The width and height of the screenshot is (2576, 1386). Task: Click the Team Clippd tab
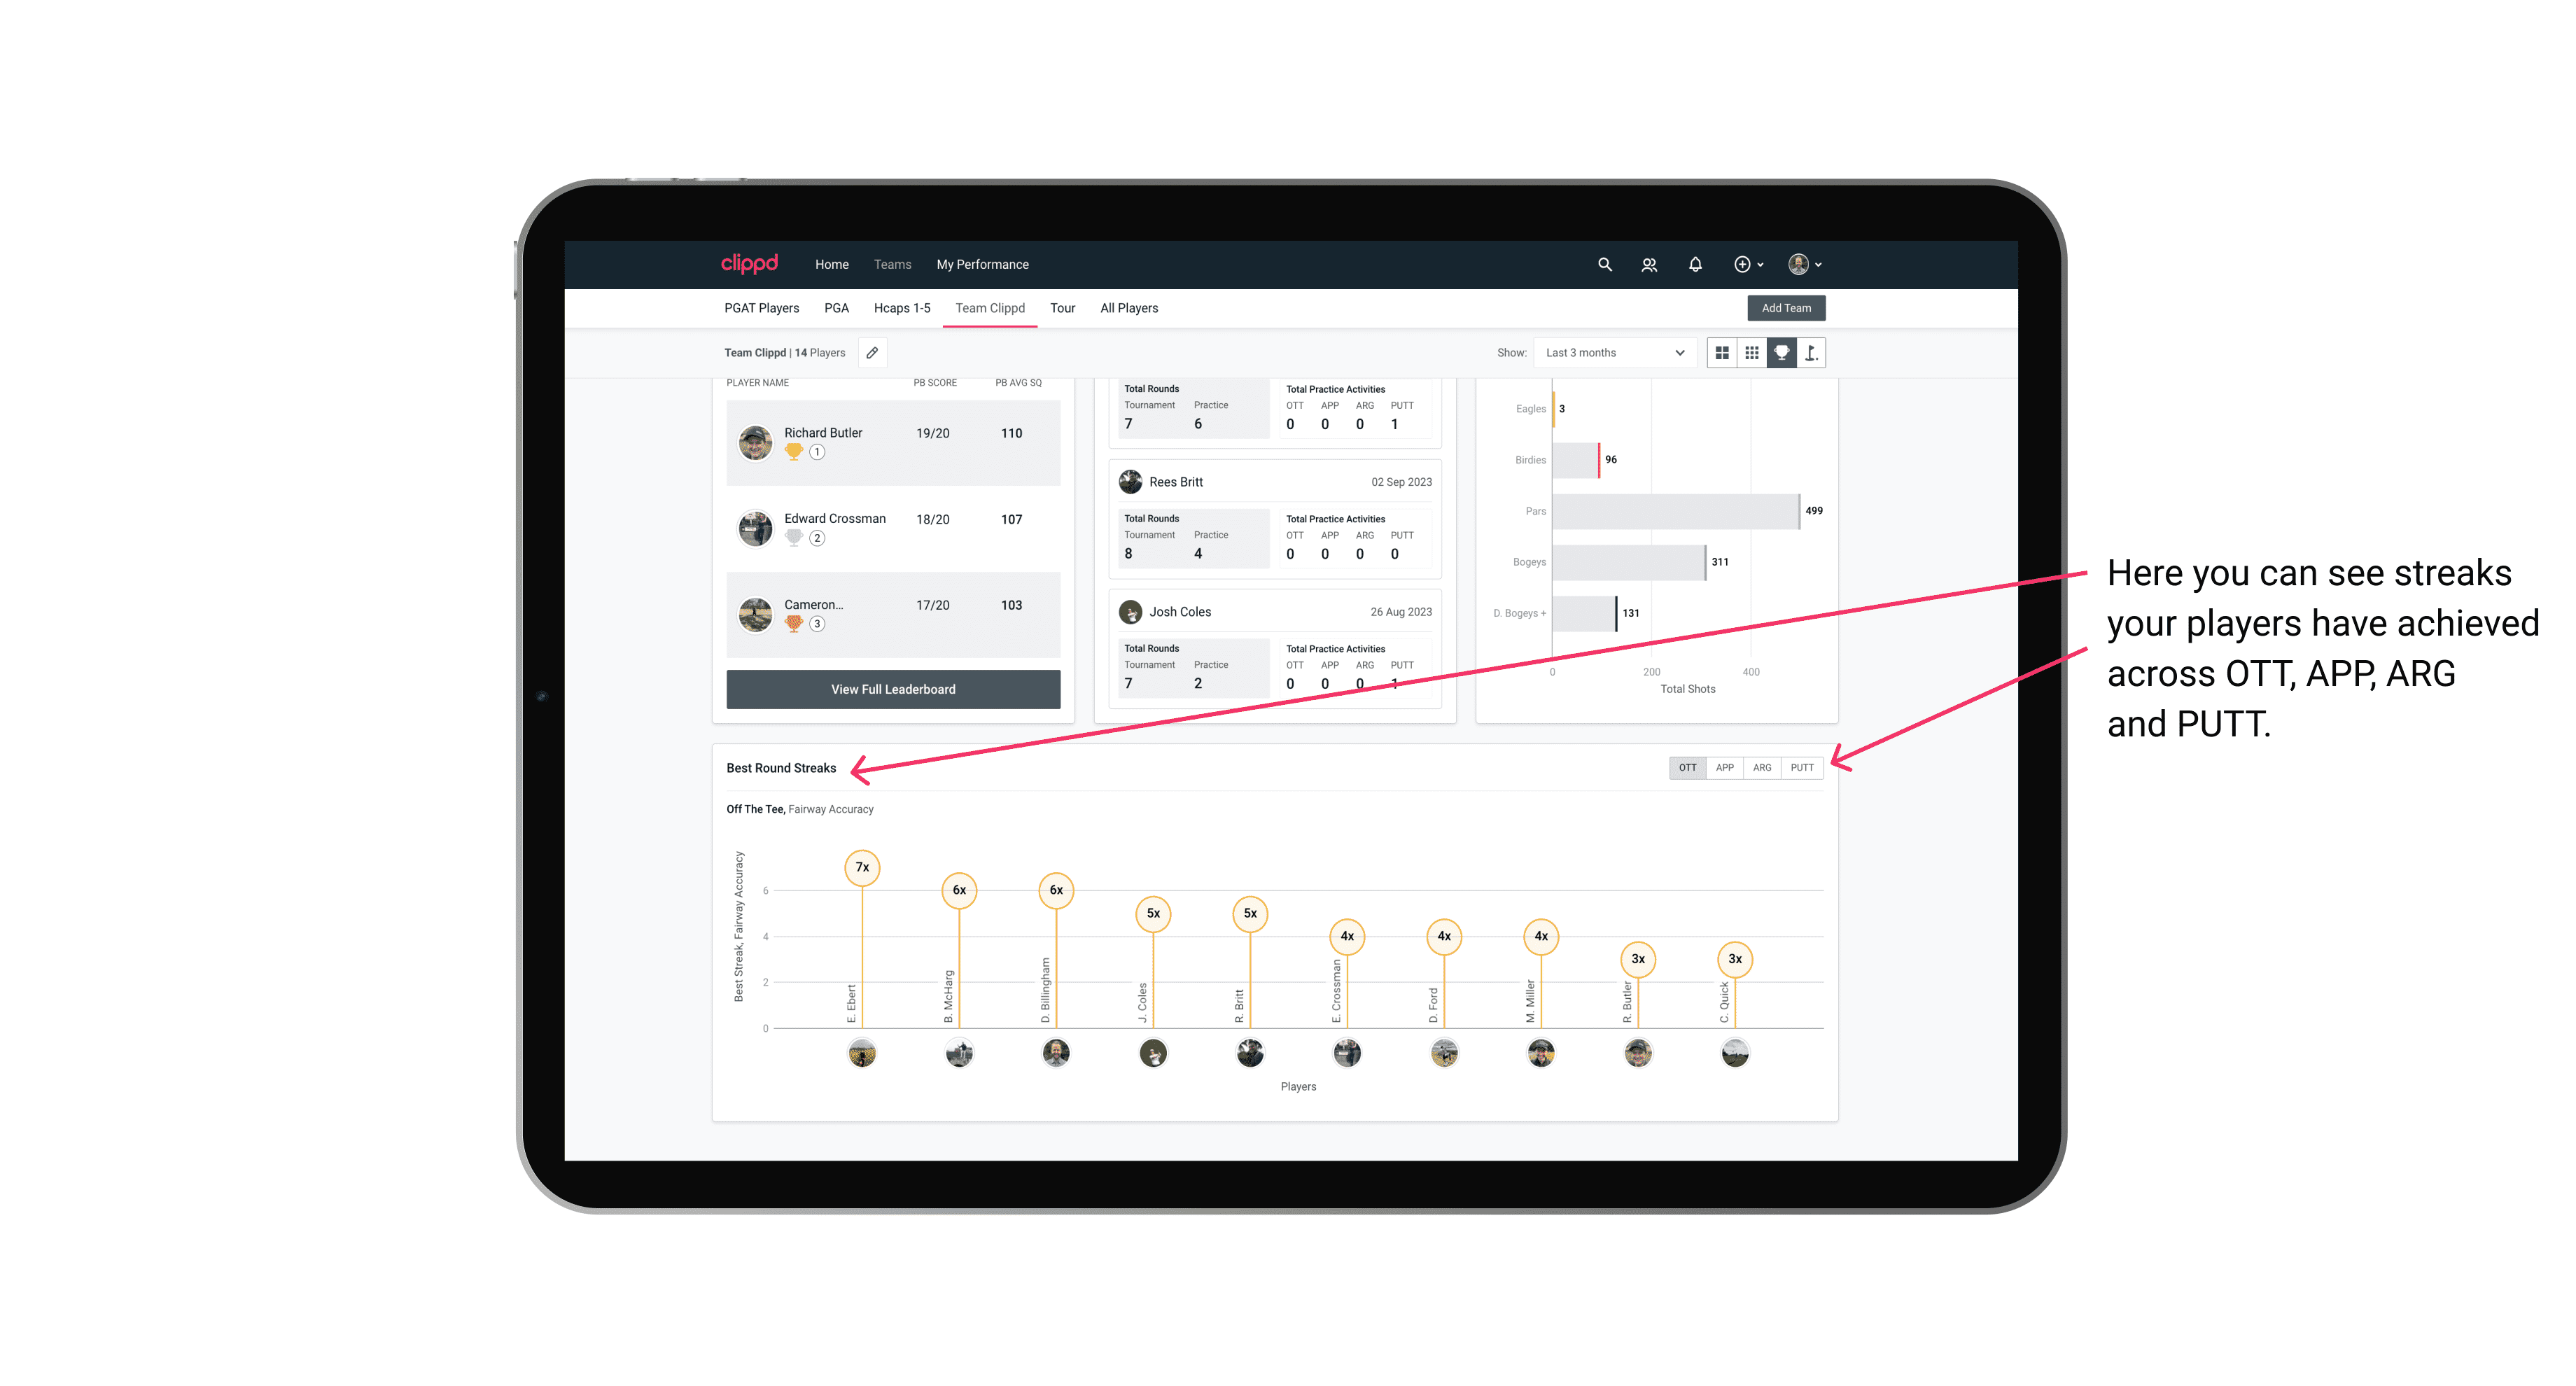tap(990, 309)
